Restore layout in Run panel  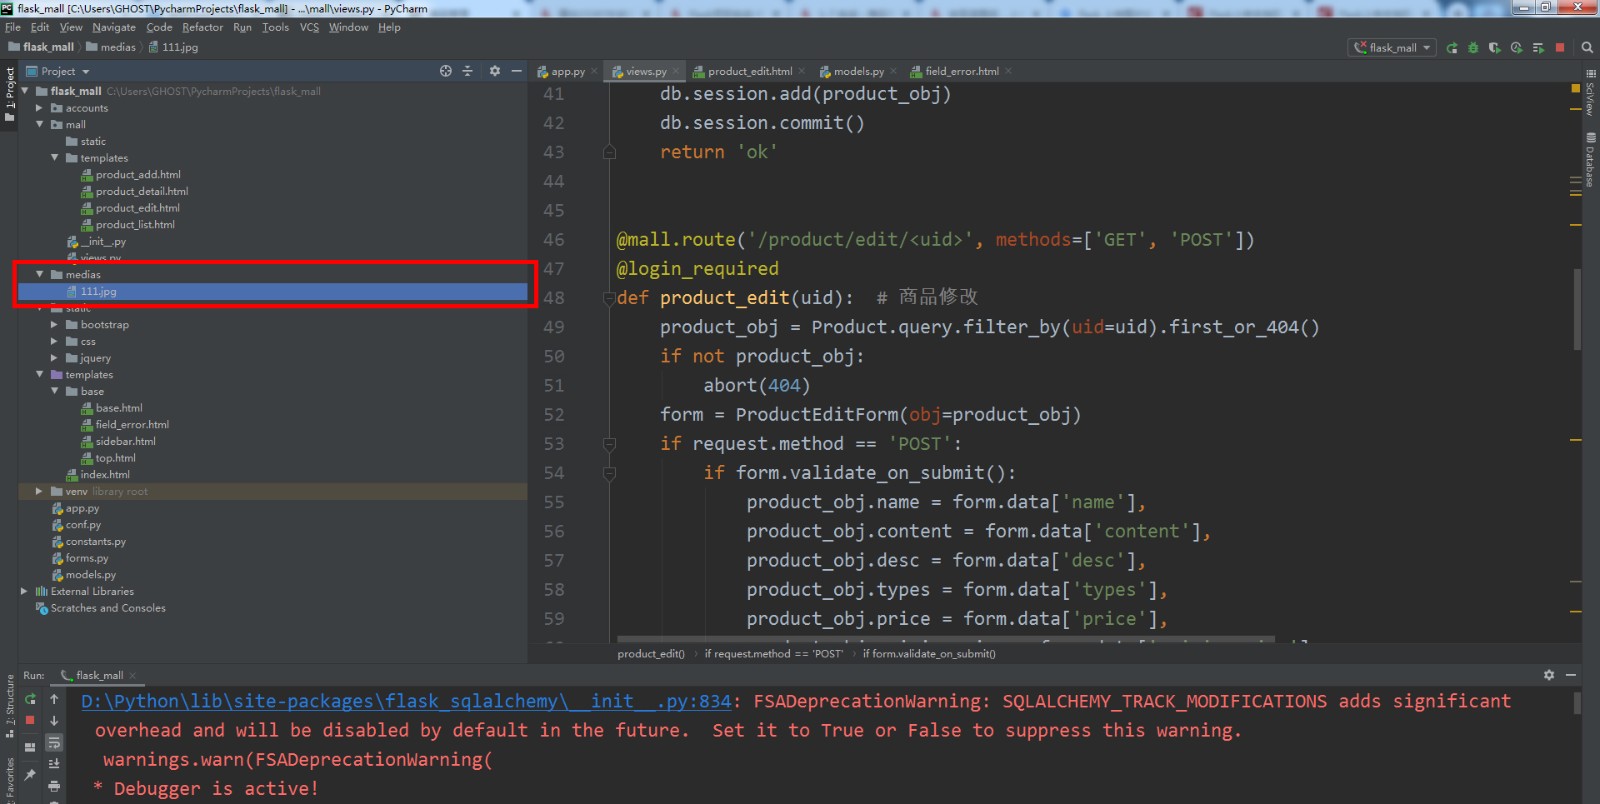(x=30, y=747)
